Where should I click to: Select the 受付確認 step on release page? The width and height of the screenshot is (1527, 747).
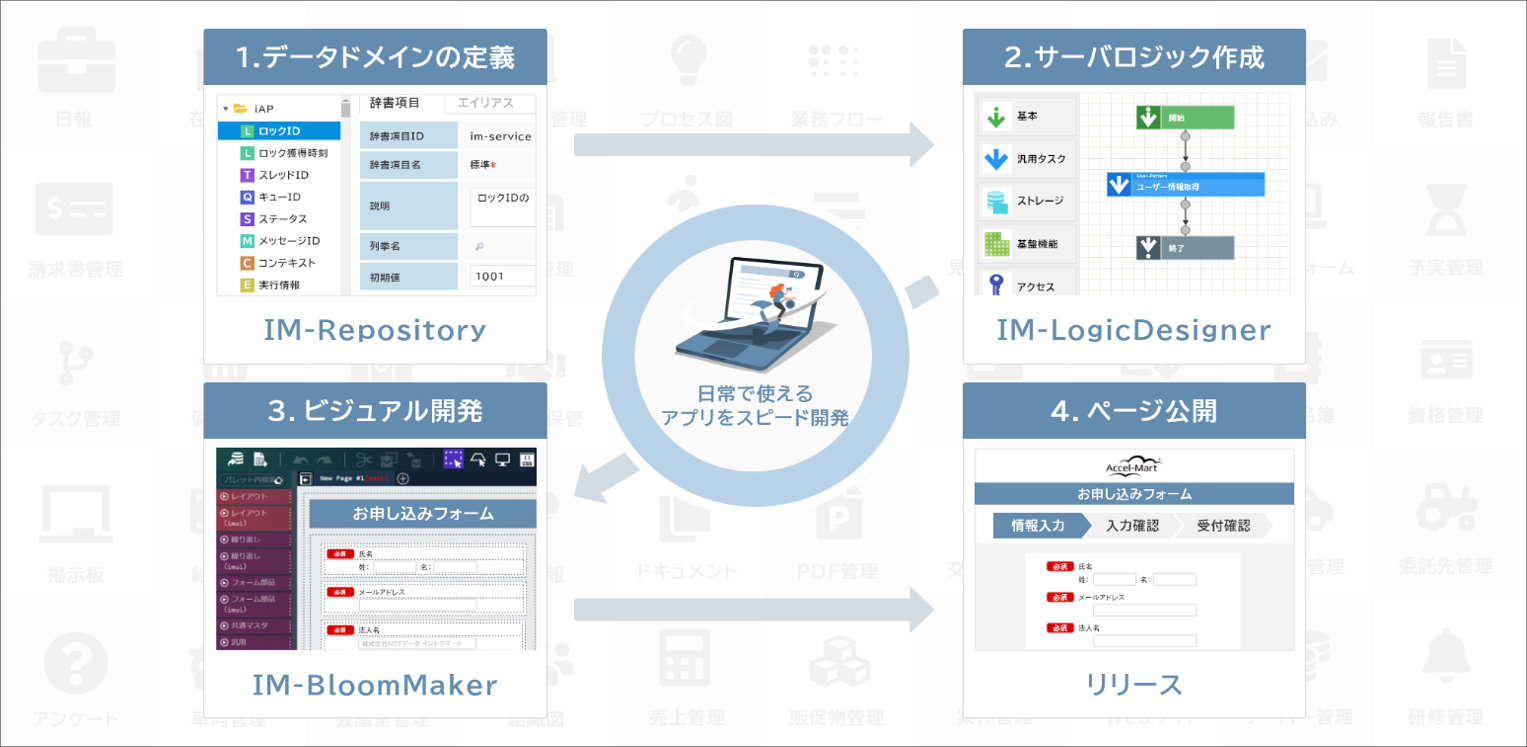(1224, 526)
